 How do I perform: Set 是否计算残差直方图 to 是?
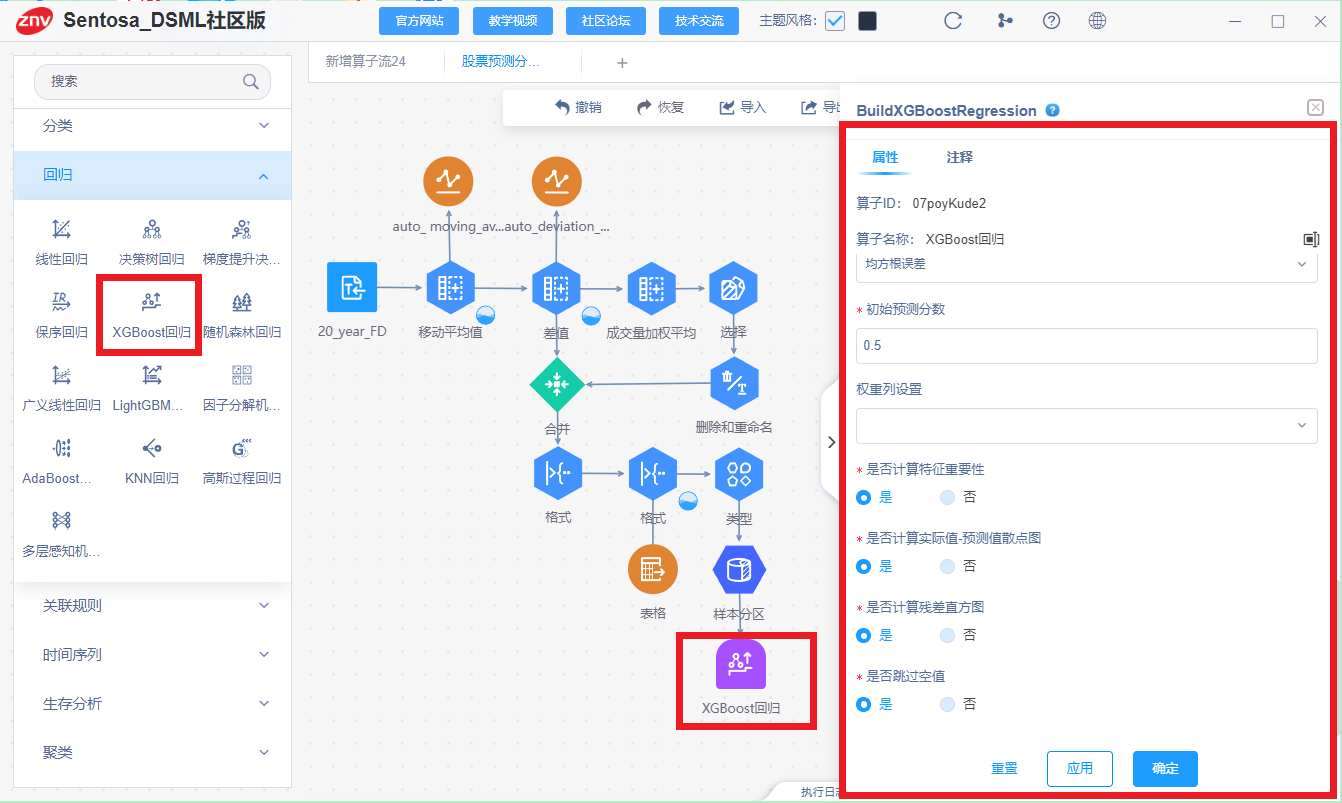[864, 635]
